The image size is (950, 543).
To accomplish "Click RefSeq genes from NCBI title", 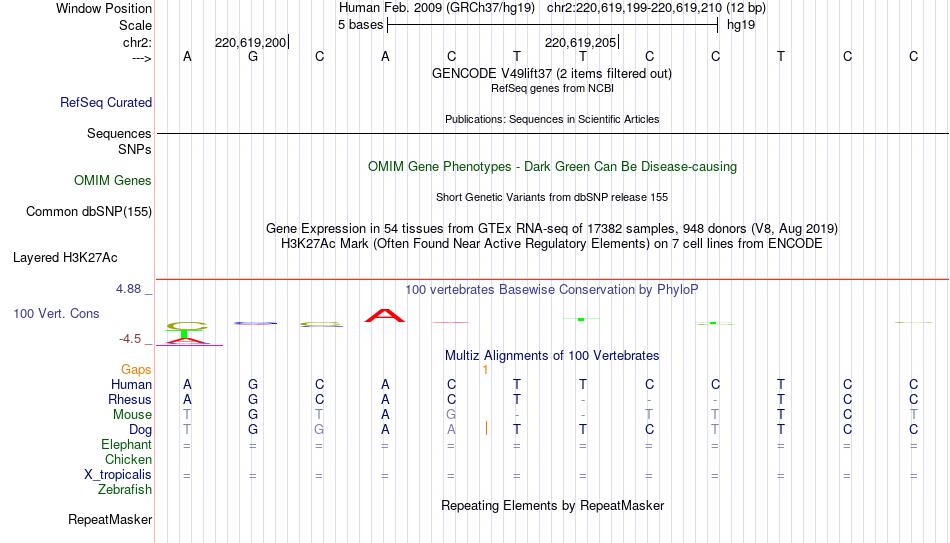I will point(552,88).
